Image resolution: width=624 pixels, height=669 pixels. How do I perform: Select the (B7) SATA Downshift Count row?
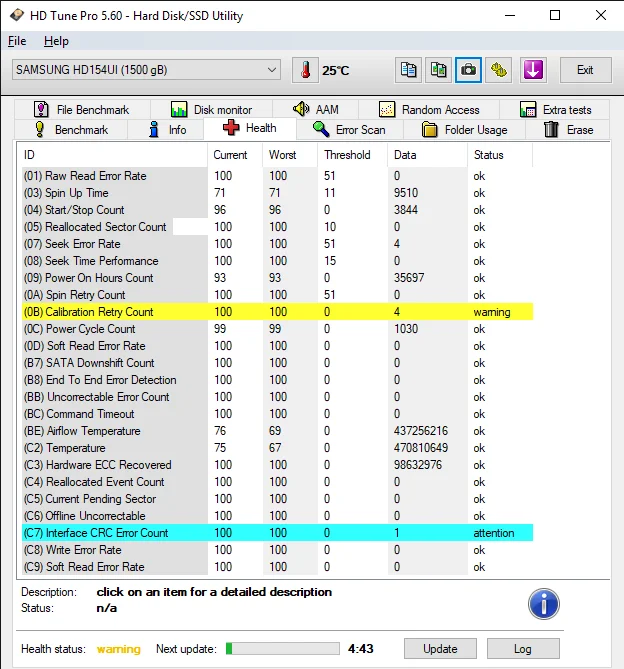[x=277, y=363]
